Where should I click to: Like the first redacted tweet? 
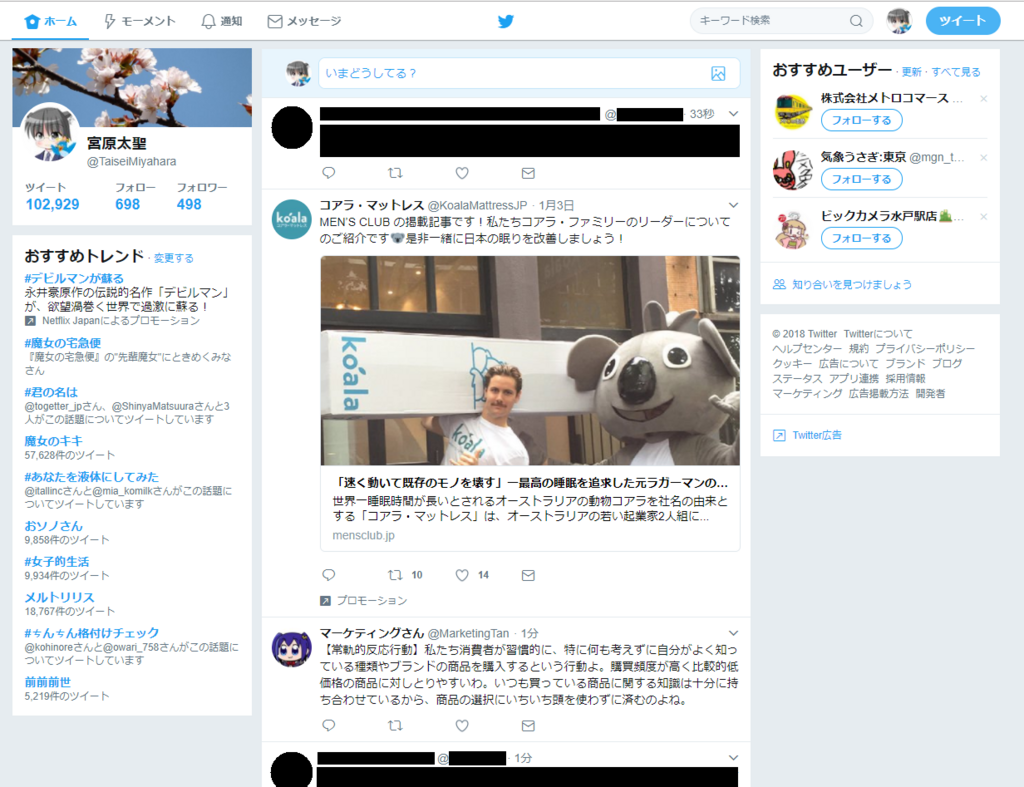point(462,173)
